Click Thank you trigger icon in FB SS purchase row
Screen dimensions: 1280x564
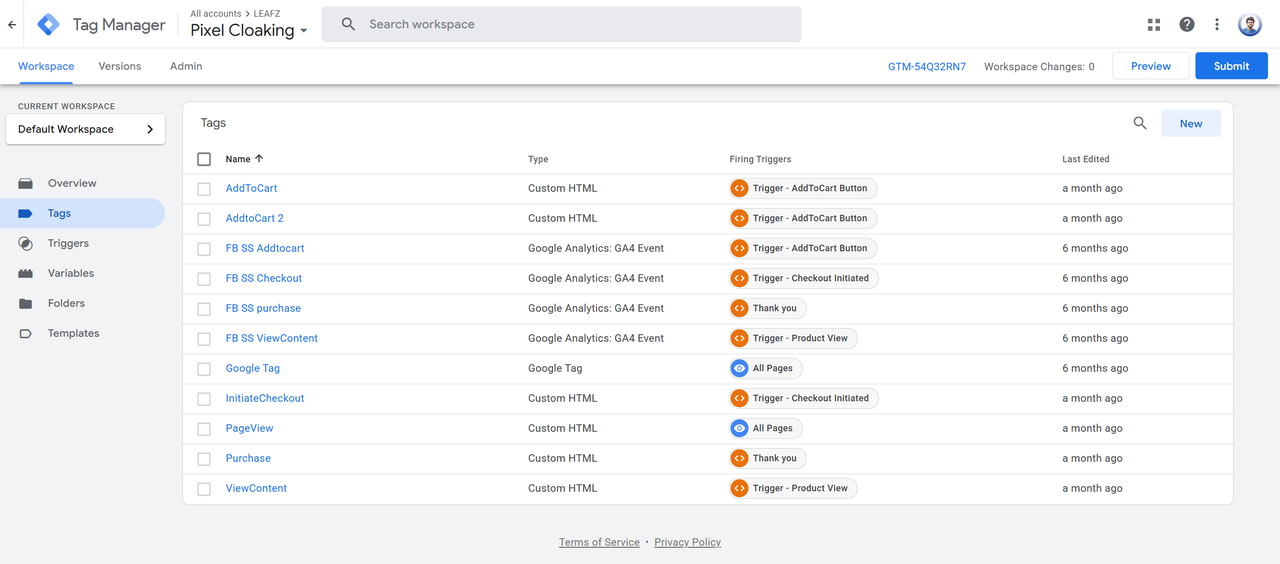tap(739, 308)
